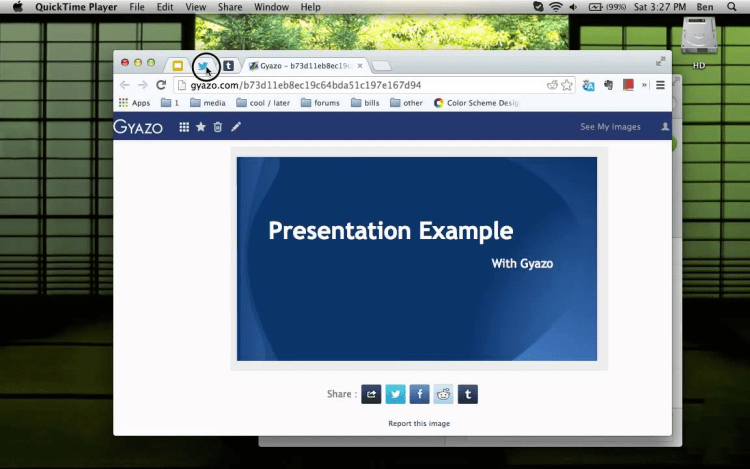
Task: Switch to the Twitter pinned tab
Action: pos(203,66)
